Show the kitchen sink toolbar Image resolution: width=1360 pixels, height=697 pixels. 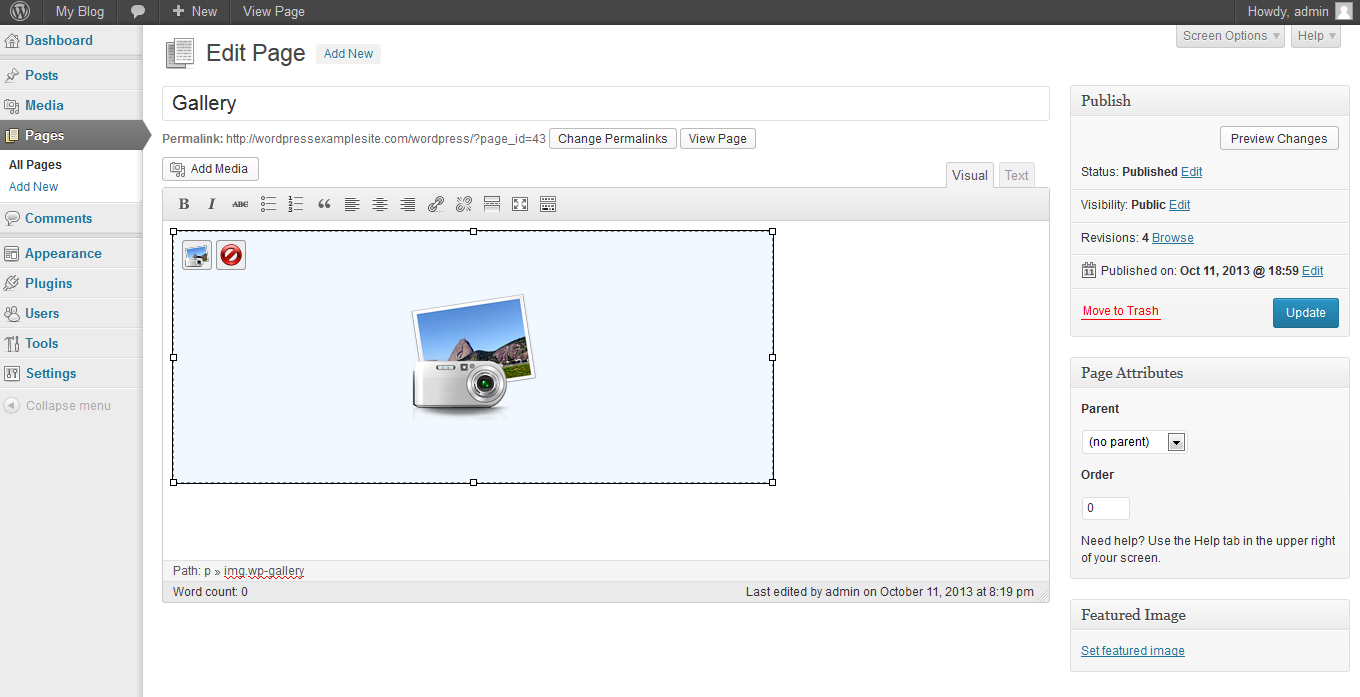(x=548, y=204)
